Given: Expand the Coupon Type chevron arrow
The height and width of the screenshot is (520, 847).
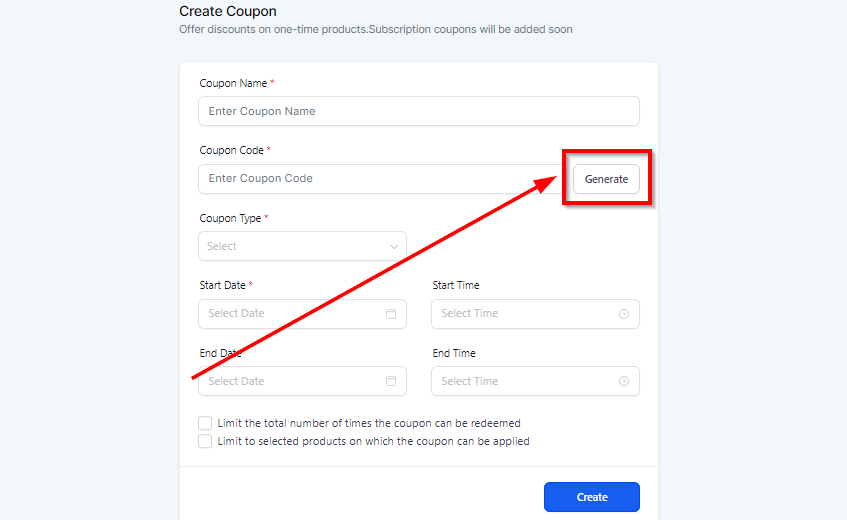Looking at the screenshot, I should (394, 246).
